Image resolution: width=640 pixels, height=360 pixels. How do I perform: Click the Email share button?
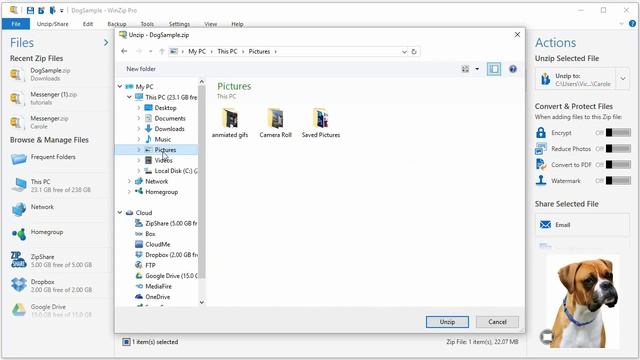coord(582,224)
